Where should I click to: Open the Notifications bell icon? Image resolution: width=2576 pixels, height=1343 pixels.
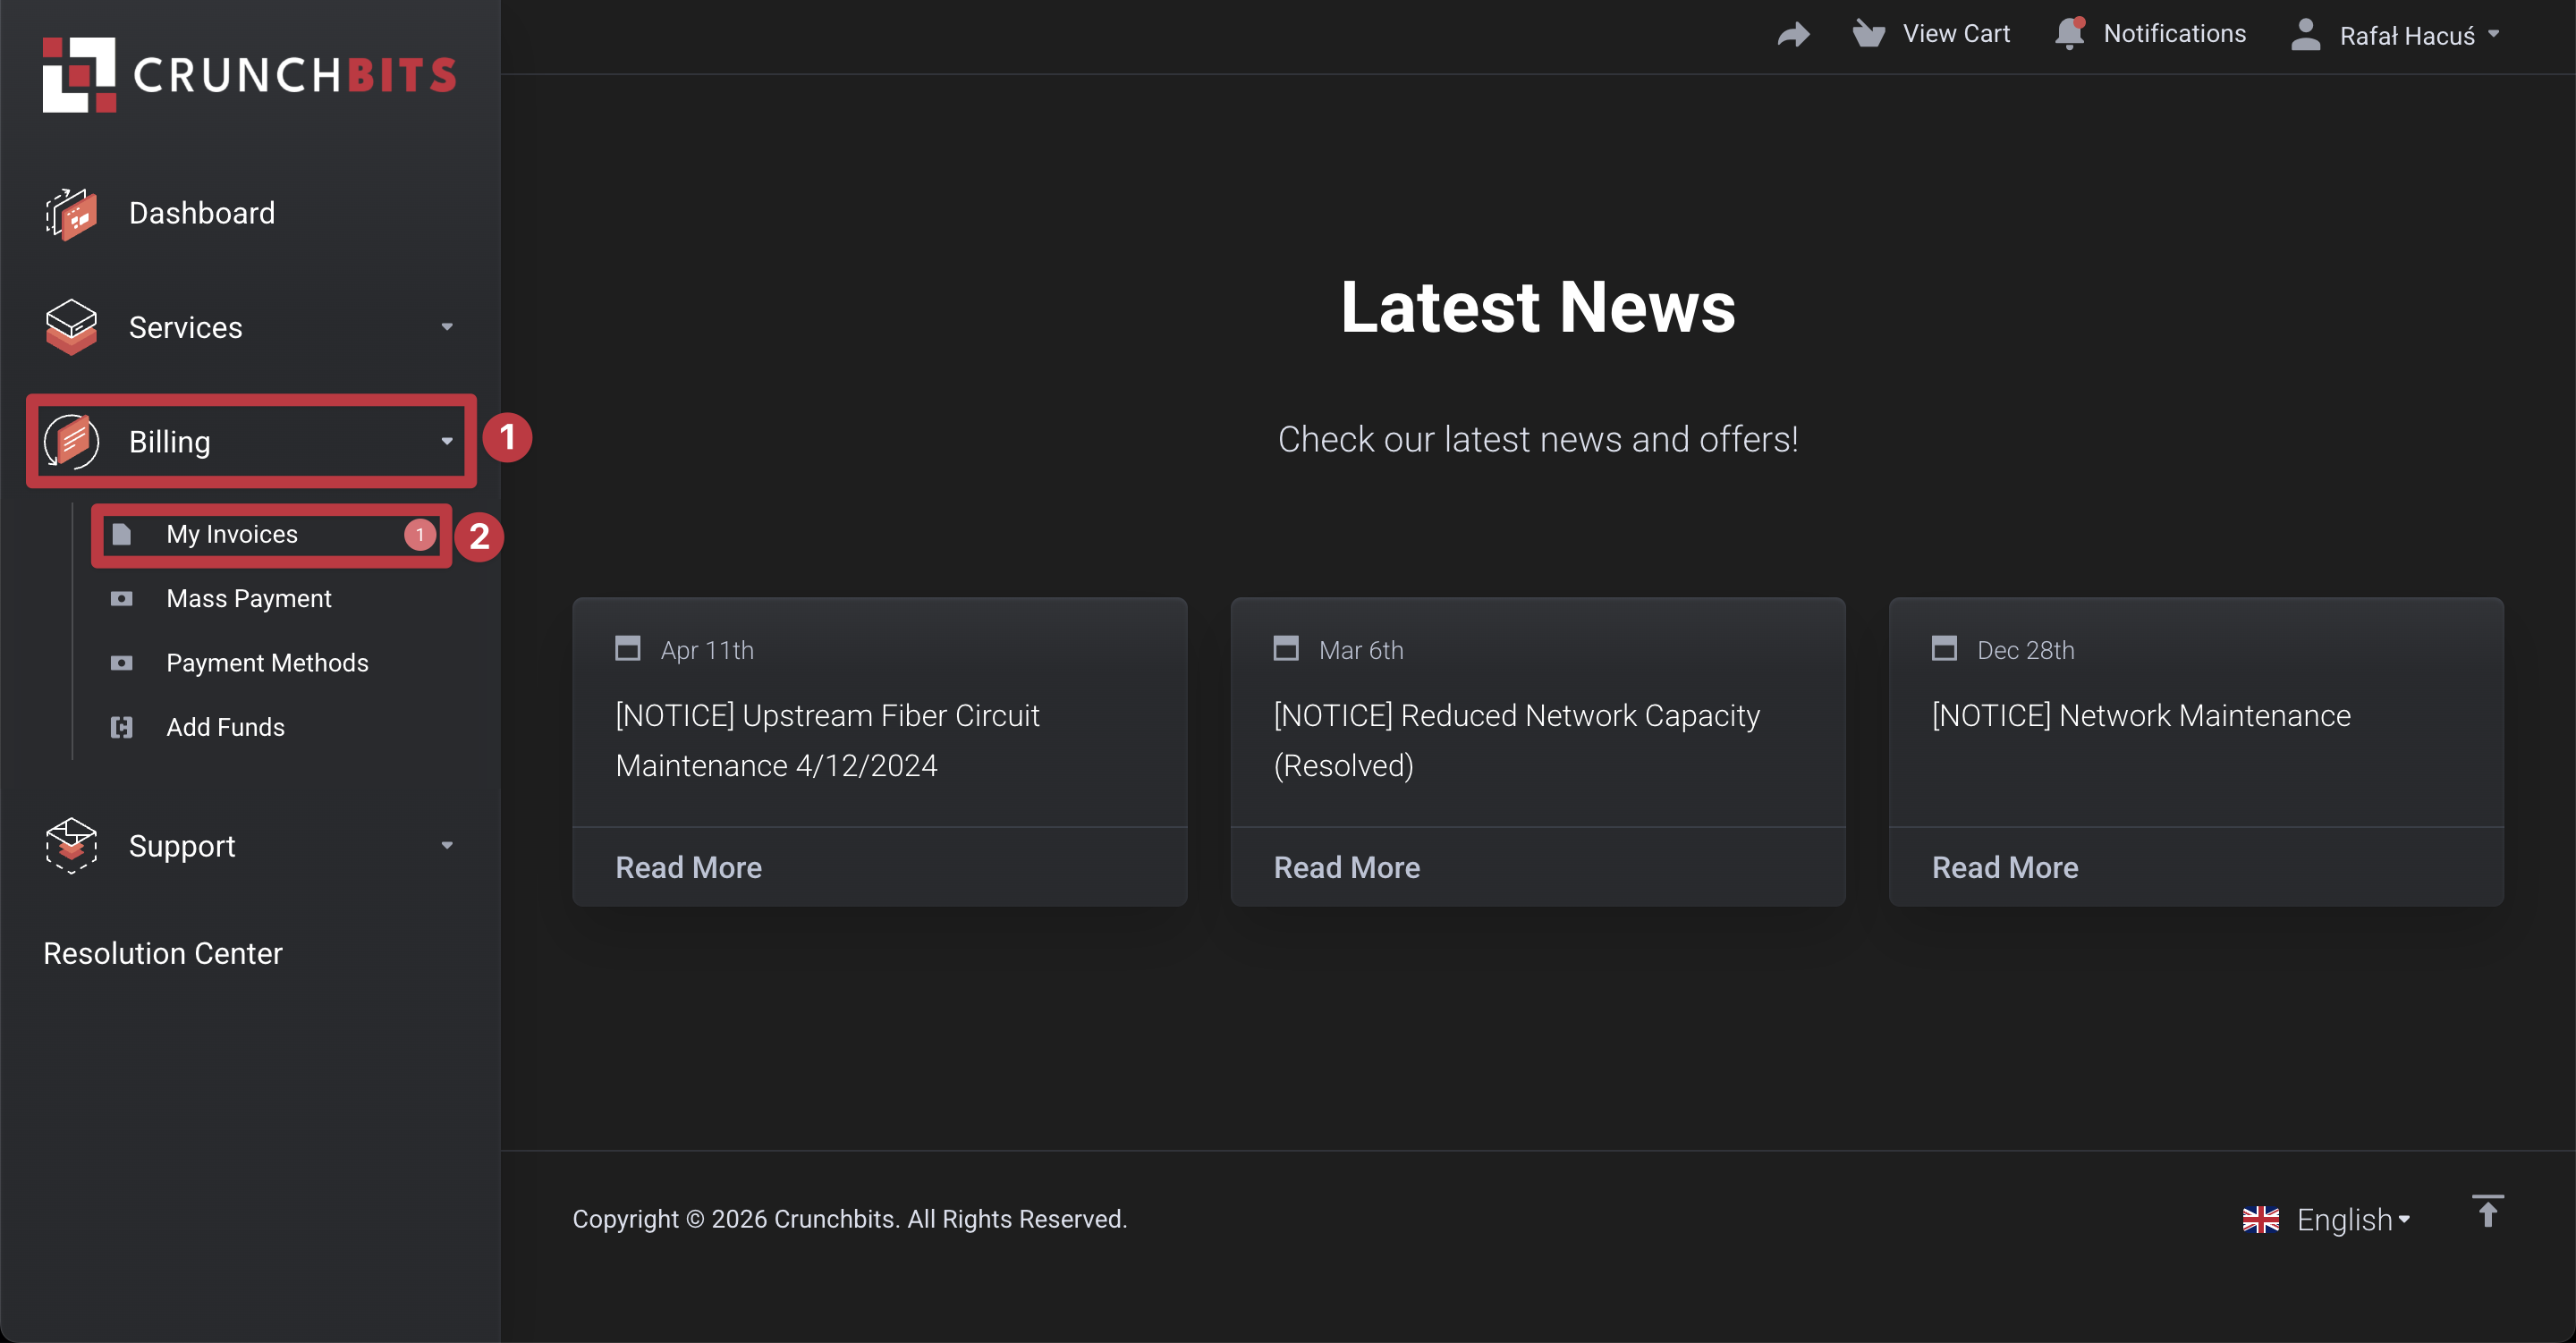2069,34
